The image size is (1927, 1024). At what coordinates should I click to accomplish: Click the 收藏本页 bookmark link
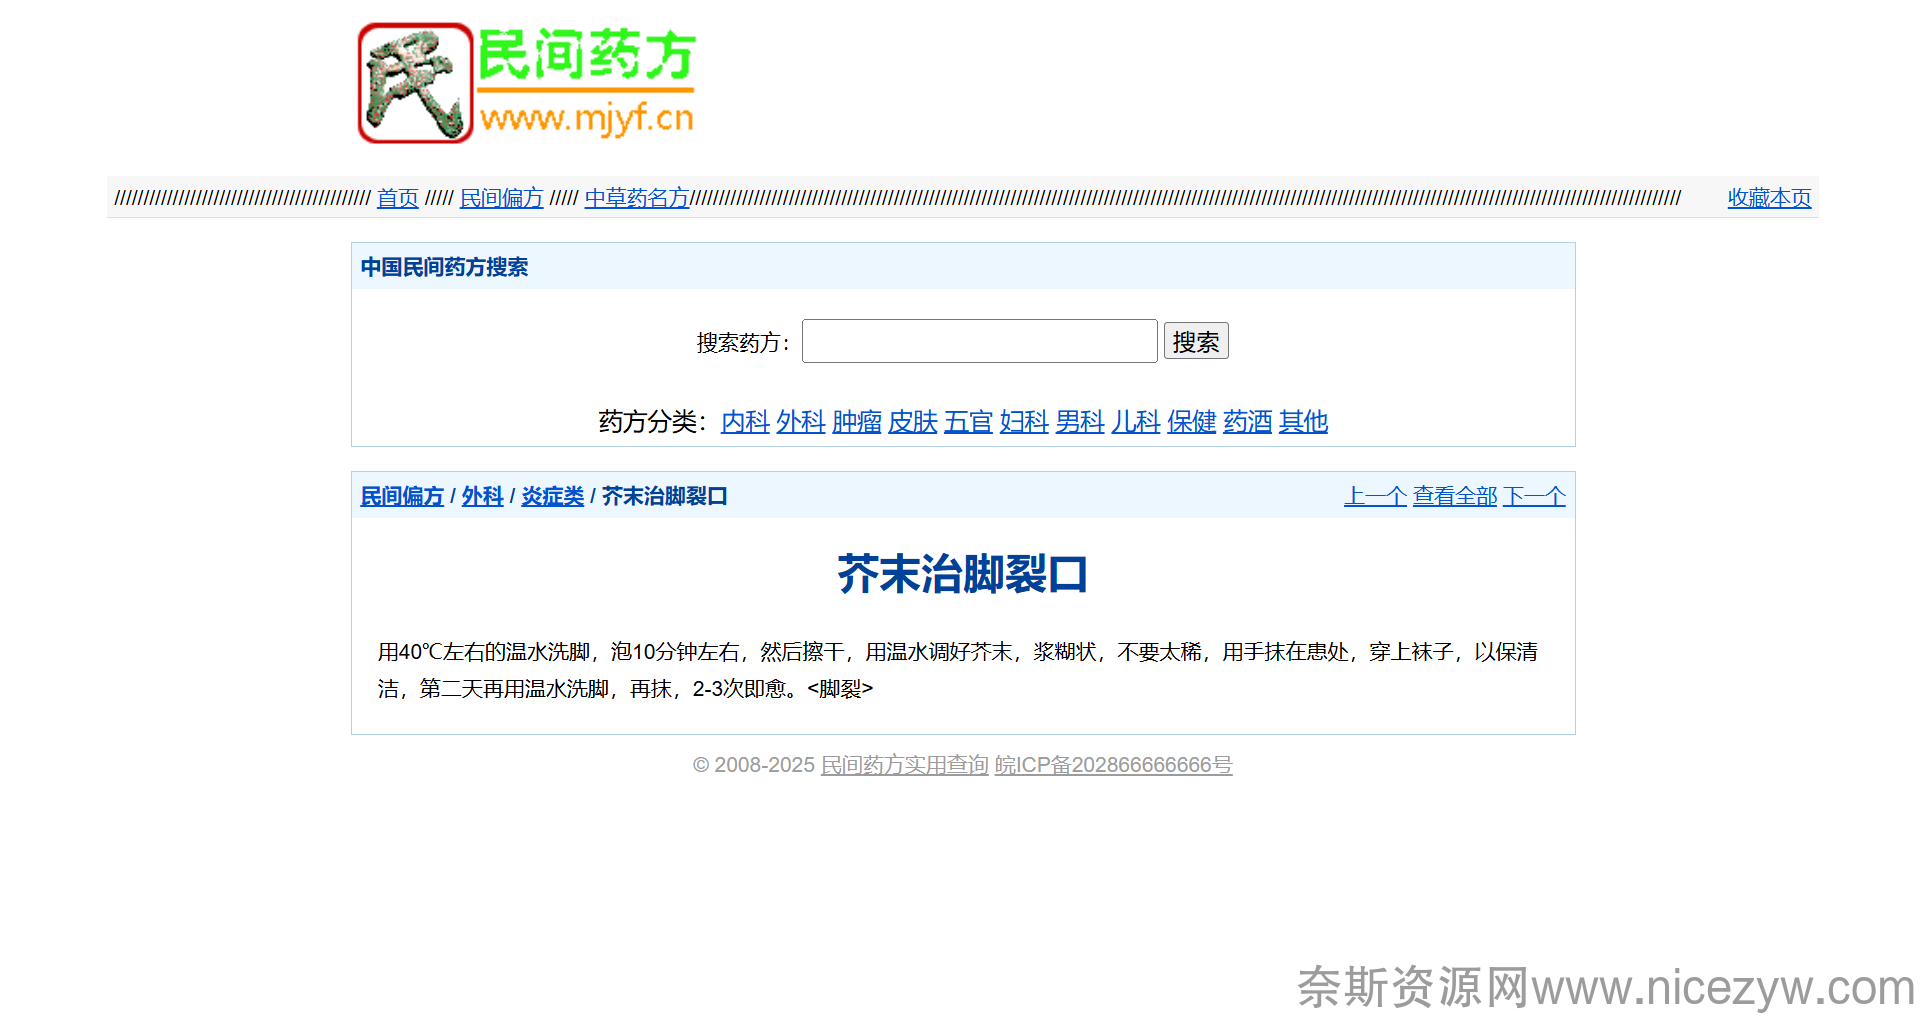pyautogui.click(x=1768, y=198)
